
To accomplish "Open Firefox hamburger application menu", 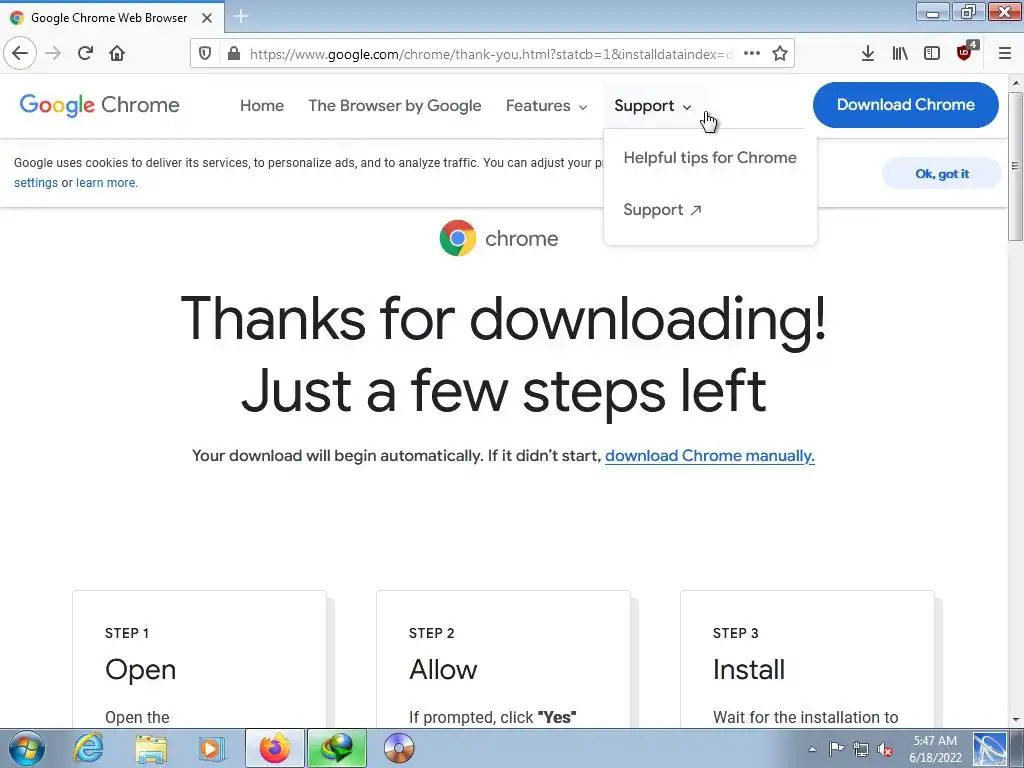I will tap(1004, 54).
